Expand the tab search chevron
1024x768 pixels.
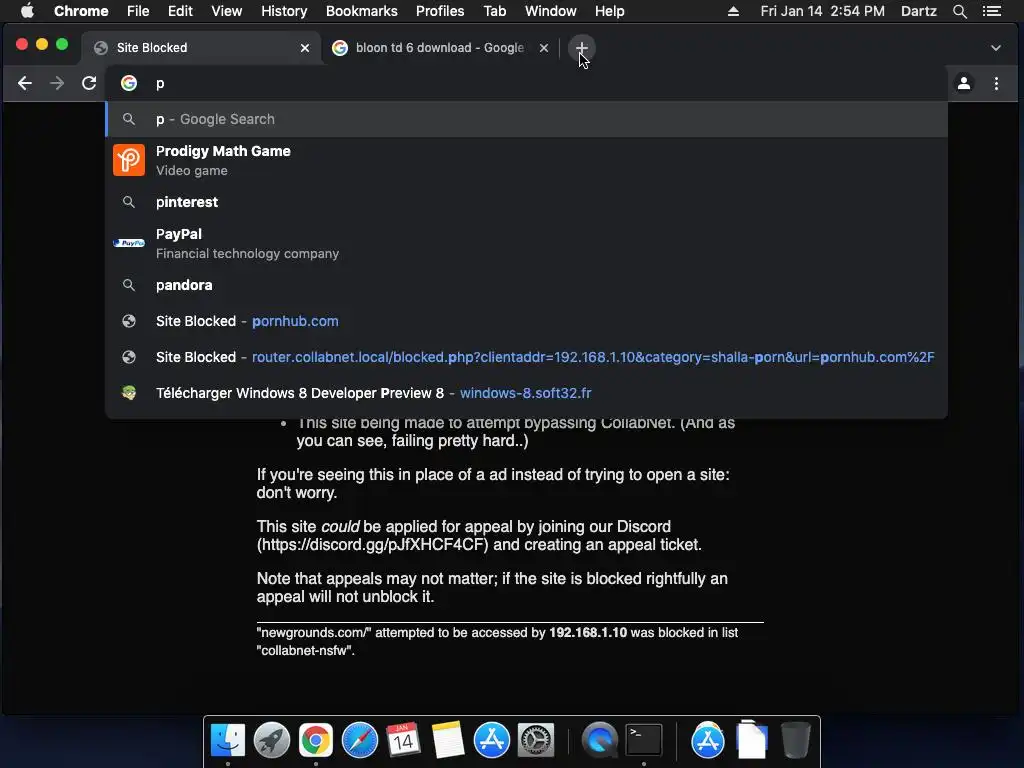tap(996, 48)
